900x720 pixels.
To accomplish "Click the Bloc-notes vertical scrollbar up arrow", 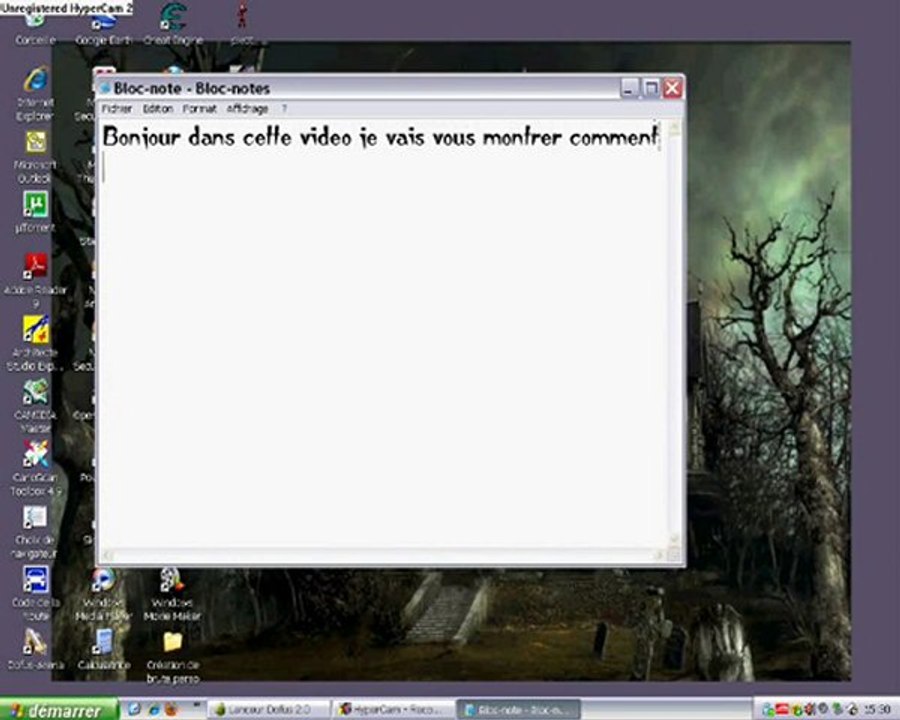I will coord(674,127).
